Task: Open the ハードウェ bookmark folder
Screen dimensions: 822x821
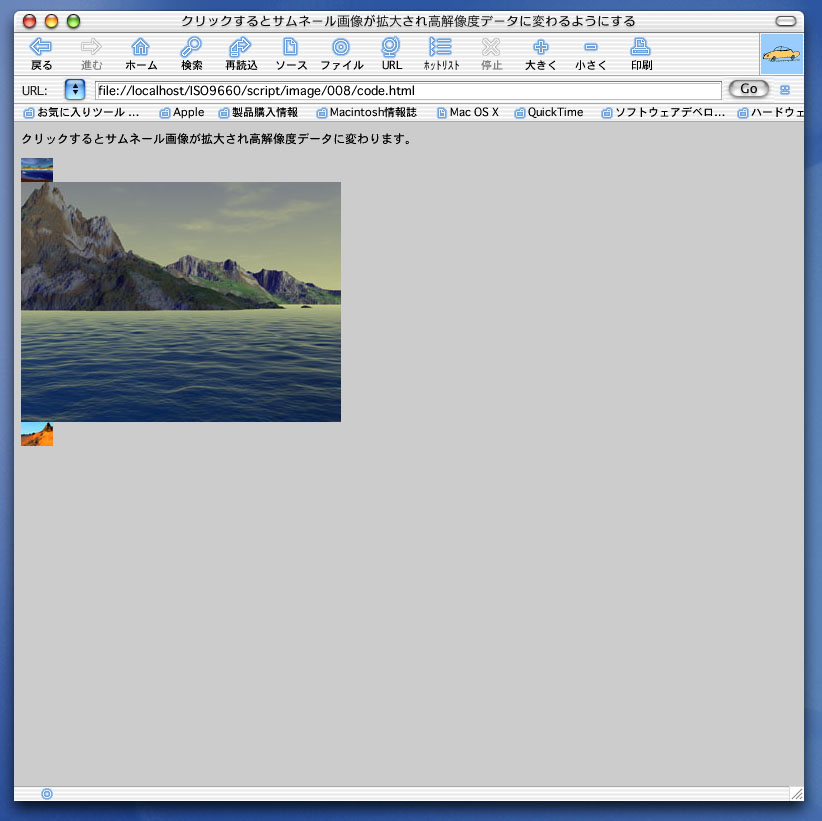Action: point(770,112)
